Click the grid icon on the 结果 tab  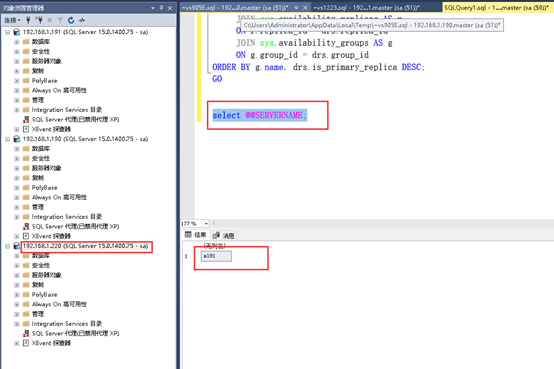tap(188, 235)
